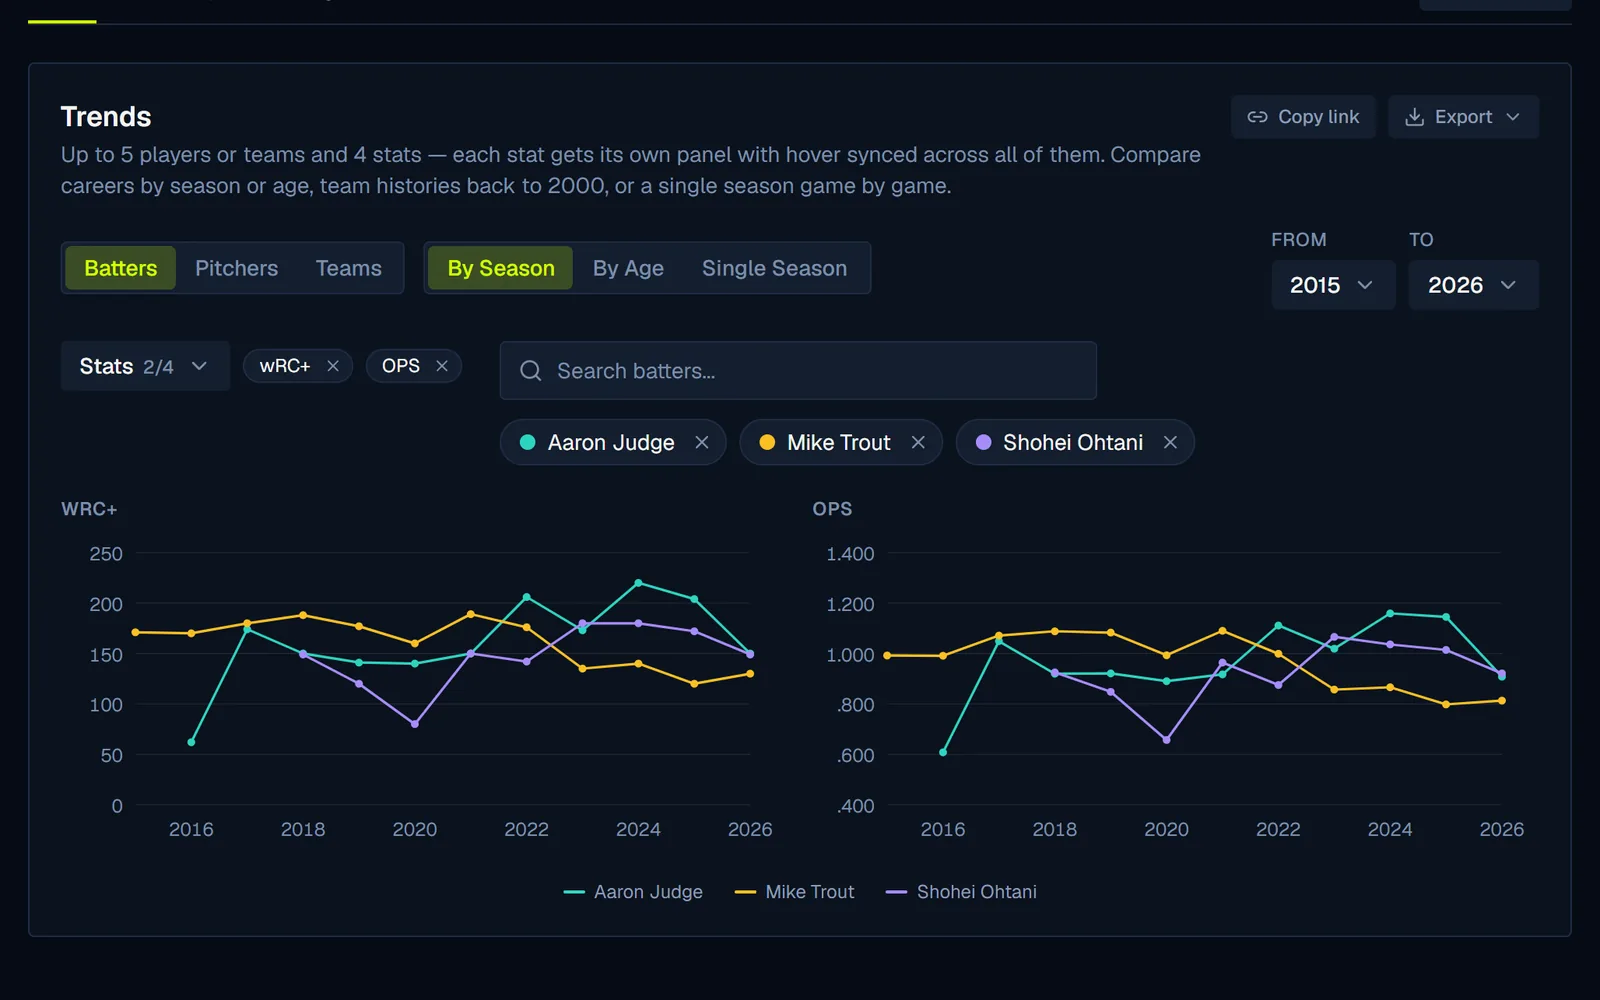This screenshot has width=1600, height=1000.
Task: Click the Trends heading
Action: 106,117
